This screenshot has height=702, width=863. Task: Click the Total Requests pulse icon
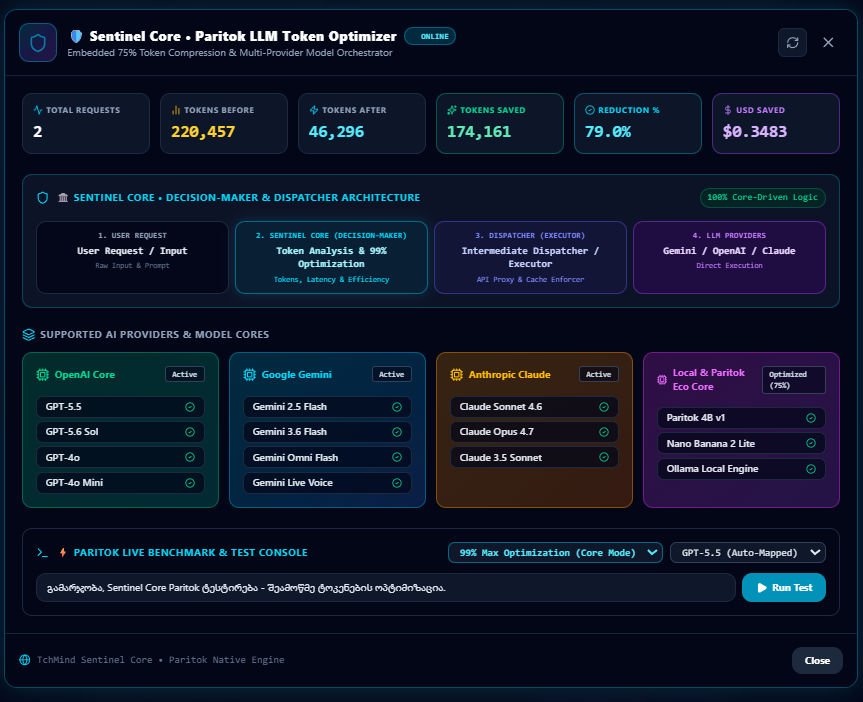38,110
